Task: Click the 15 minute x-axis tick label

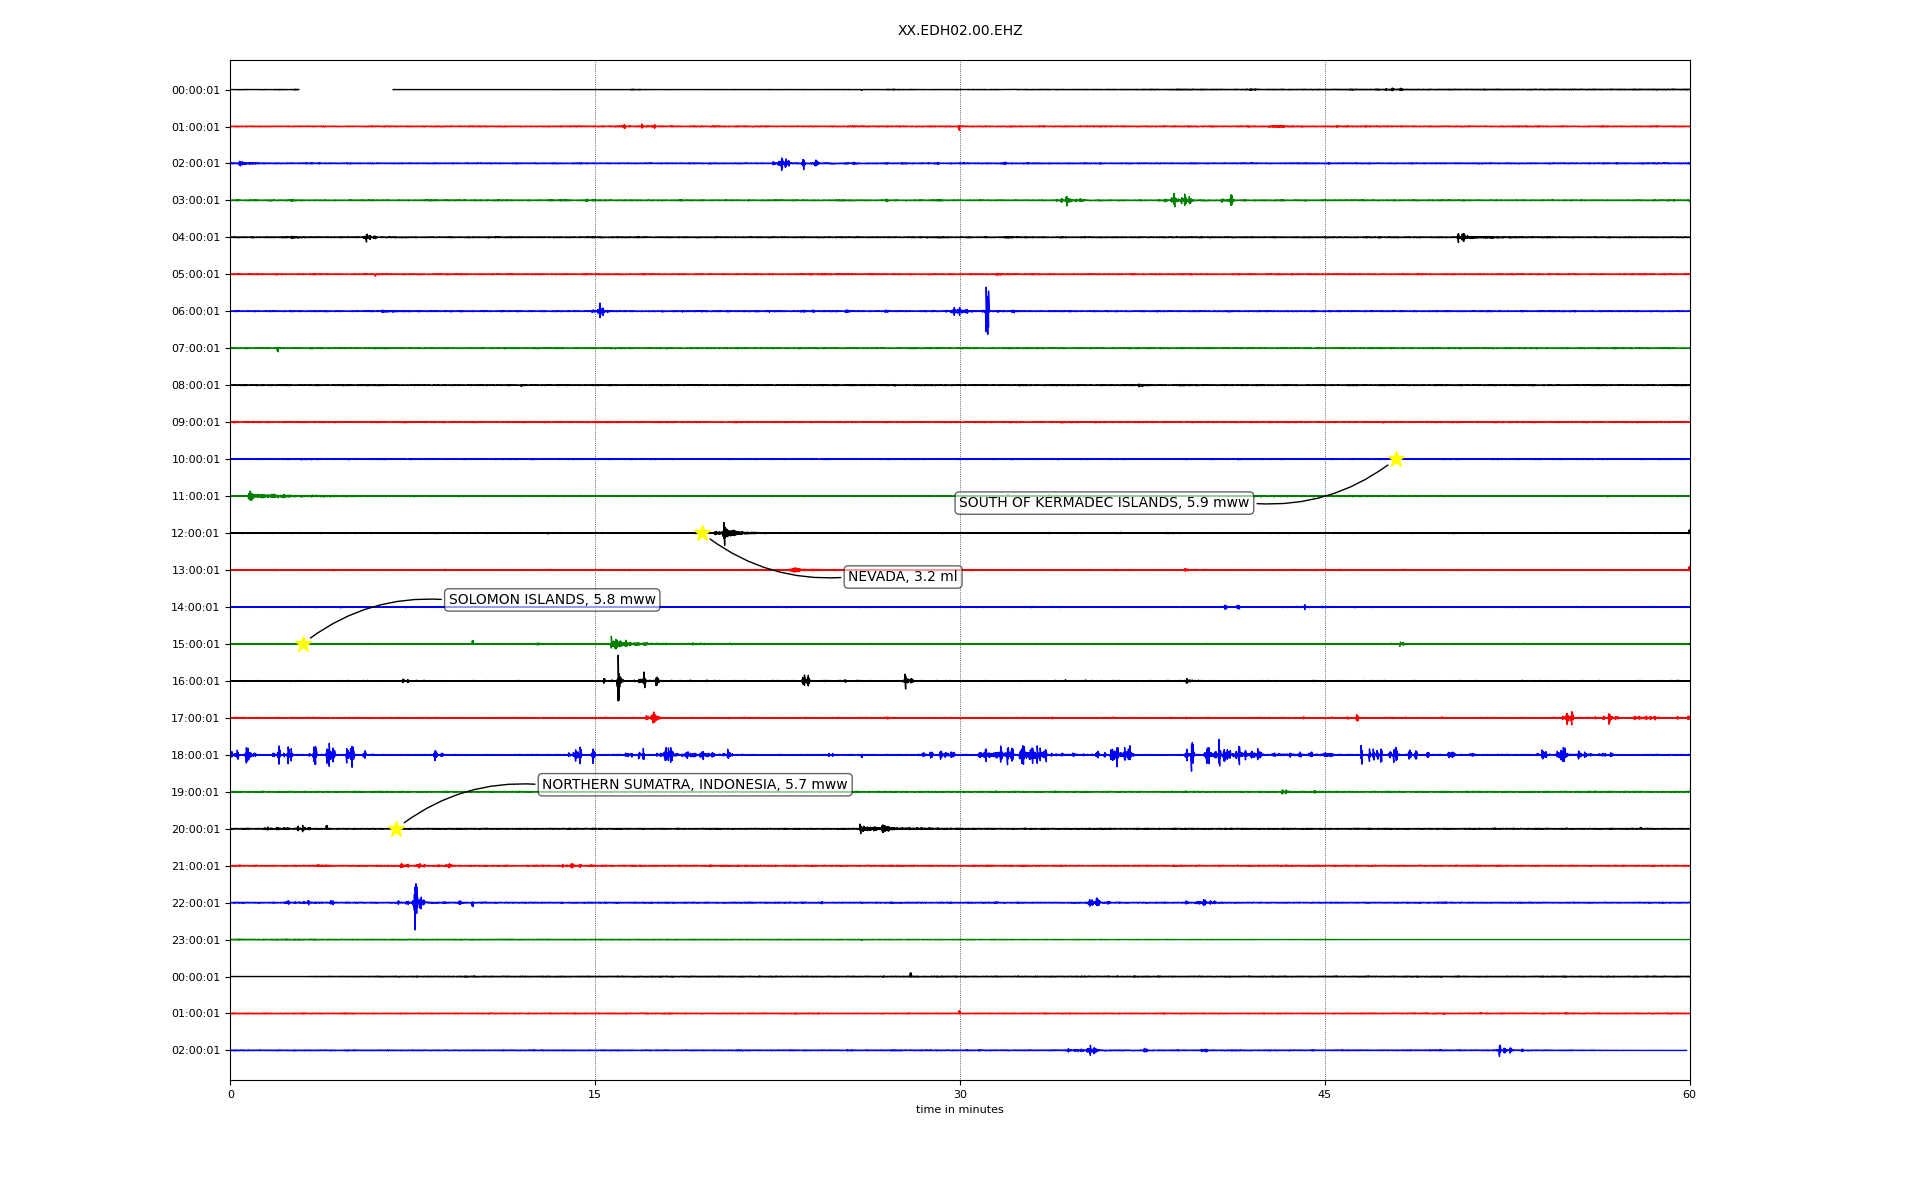Action: (x=595, y=1094)
